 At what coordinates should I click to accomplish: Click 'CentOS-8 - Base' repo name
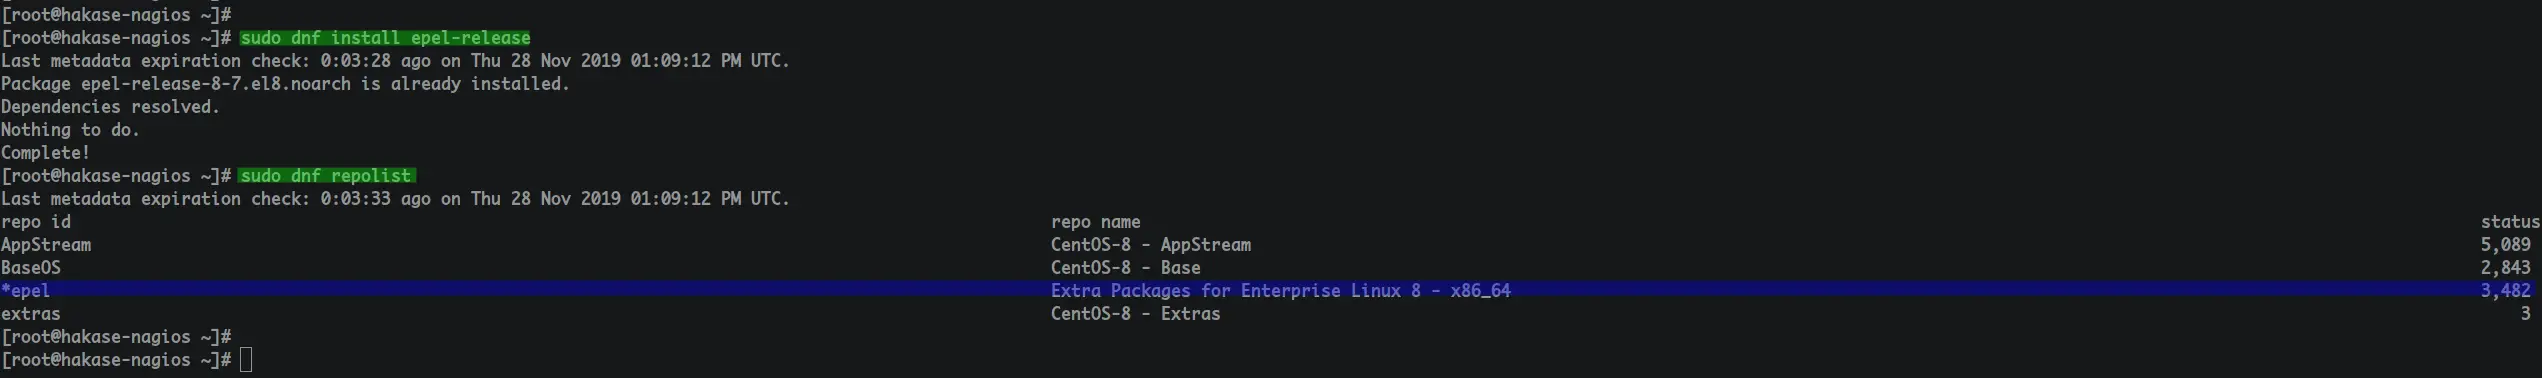(x=1125, y=268)
